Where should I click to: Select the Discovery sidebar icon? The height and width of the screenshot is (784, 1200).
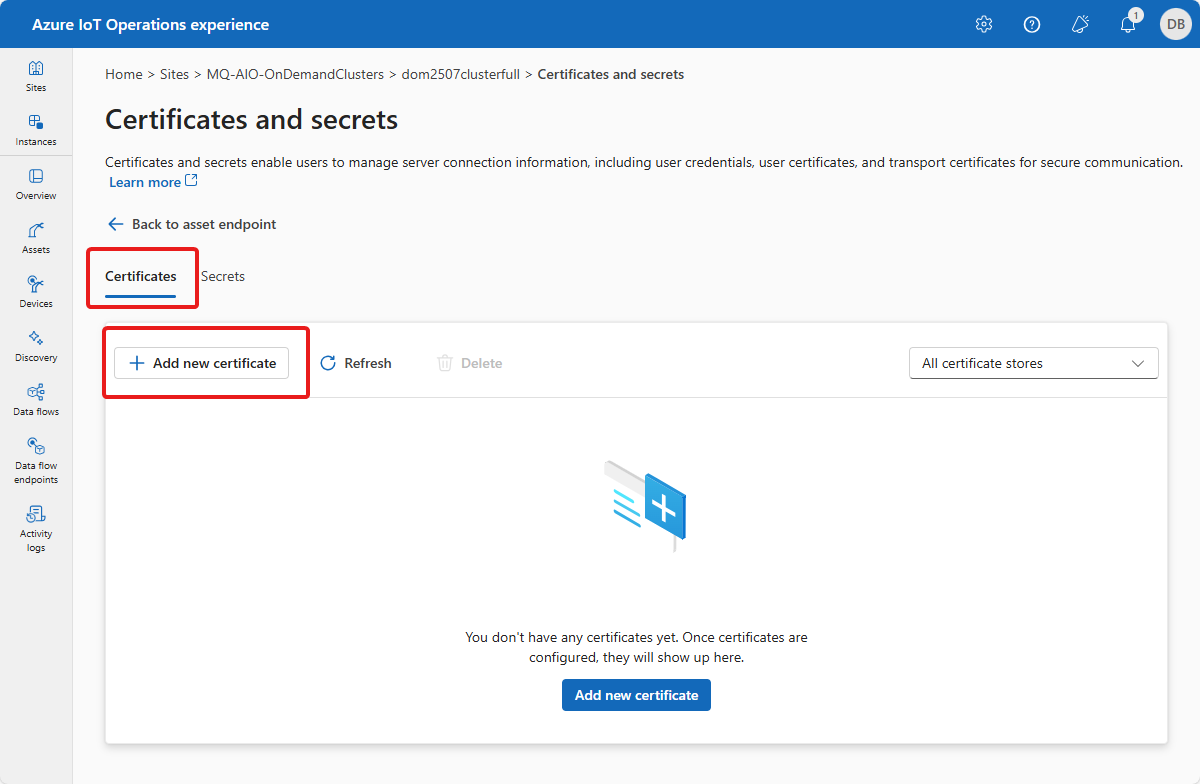(36, 345)
